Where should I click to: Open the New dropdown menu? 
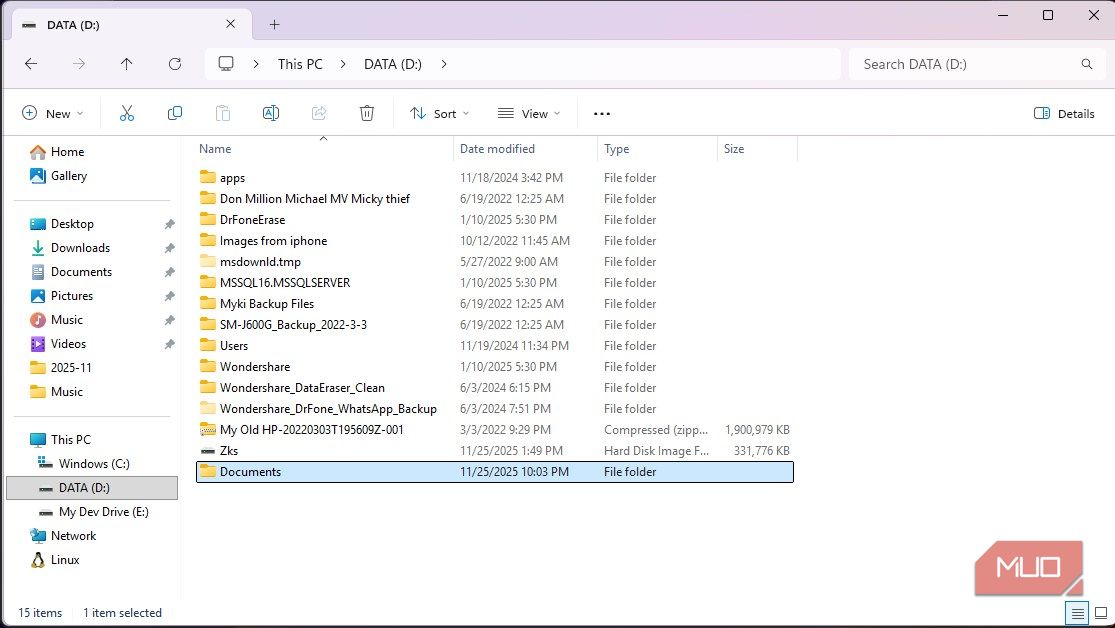pos(53,114)
